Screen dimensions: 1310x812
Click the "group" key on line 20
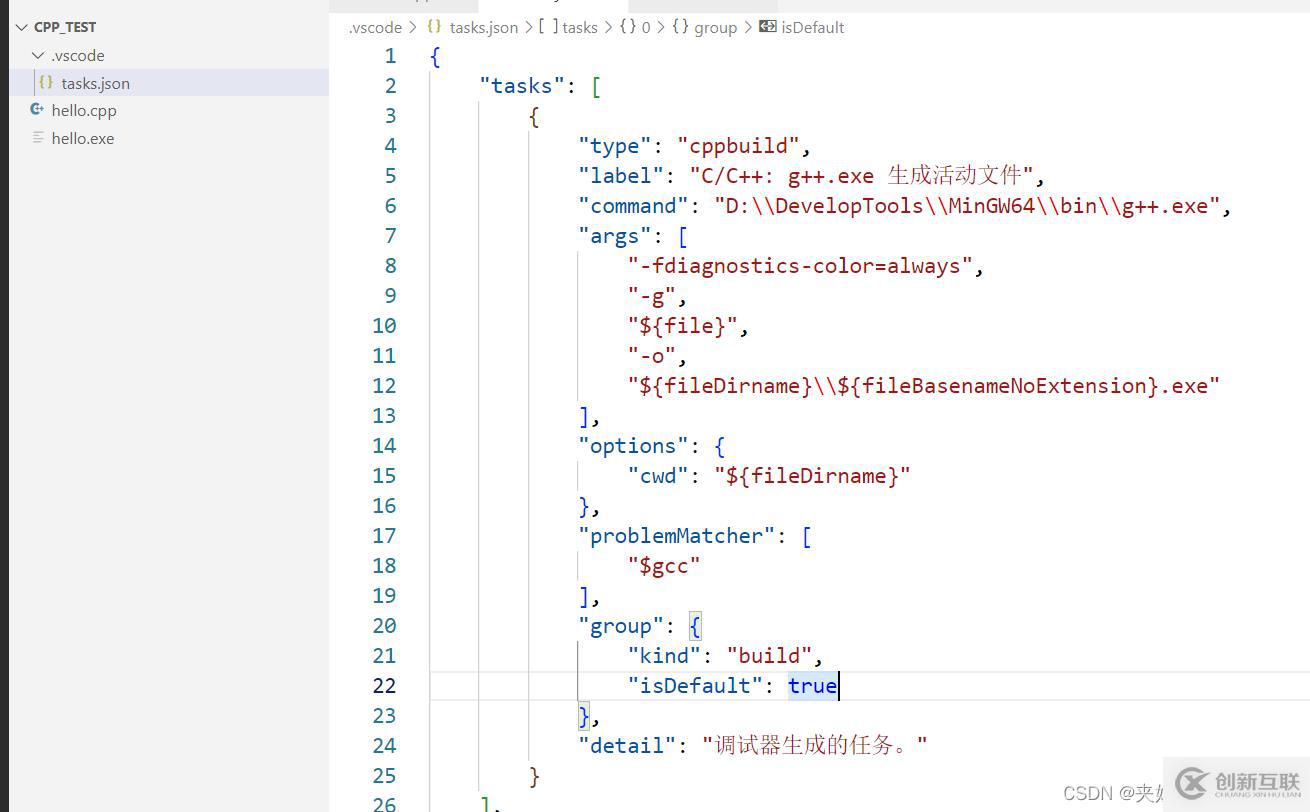click(x=621, y=626)
